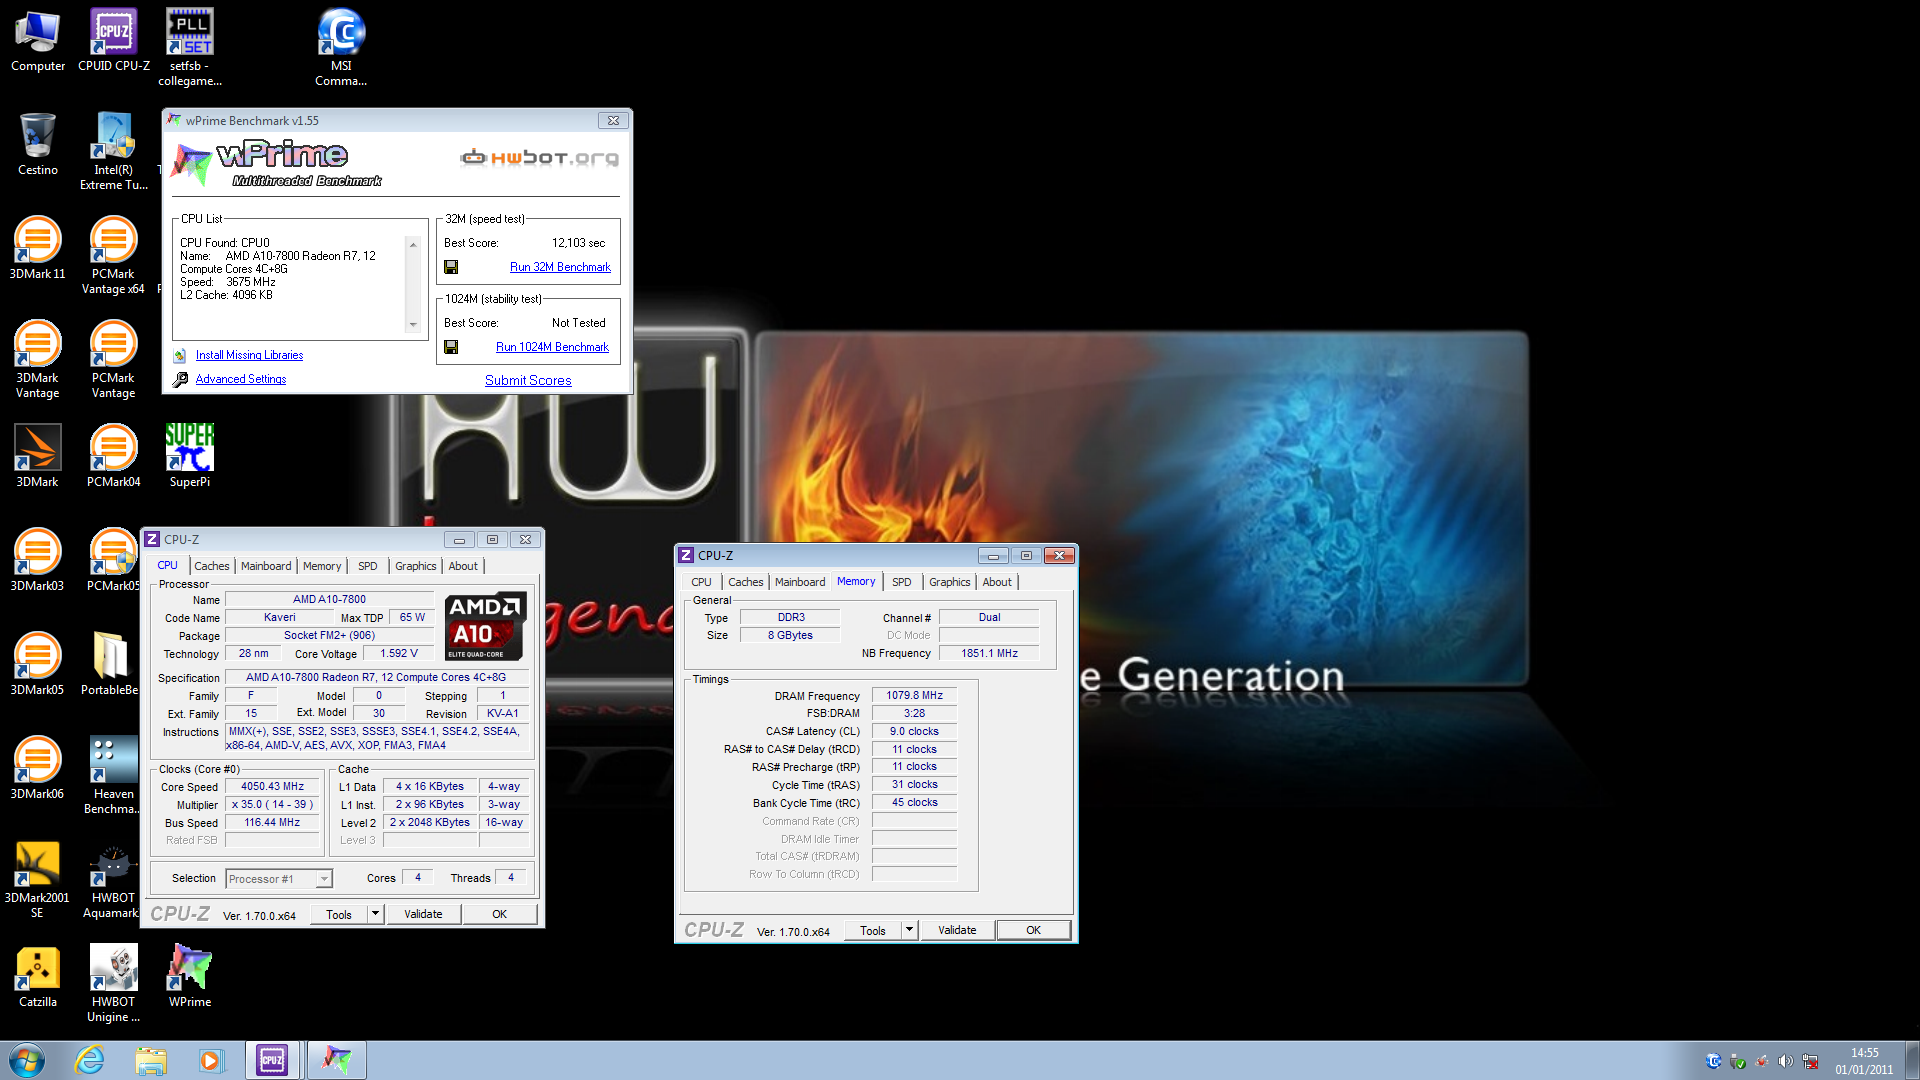This screenshot has height=1080, width=1920.
Task: Switch to Graphics tab in left CPU-Z
Action: click(x=416, y=566)
